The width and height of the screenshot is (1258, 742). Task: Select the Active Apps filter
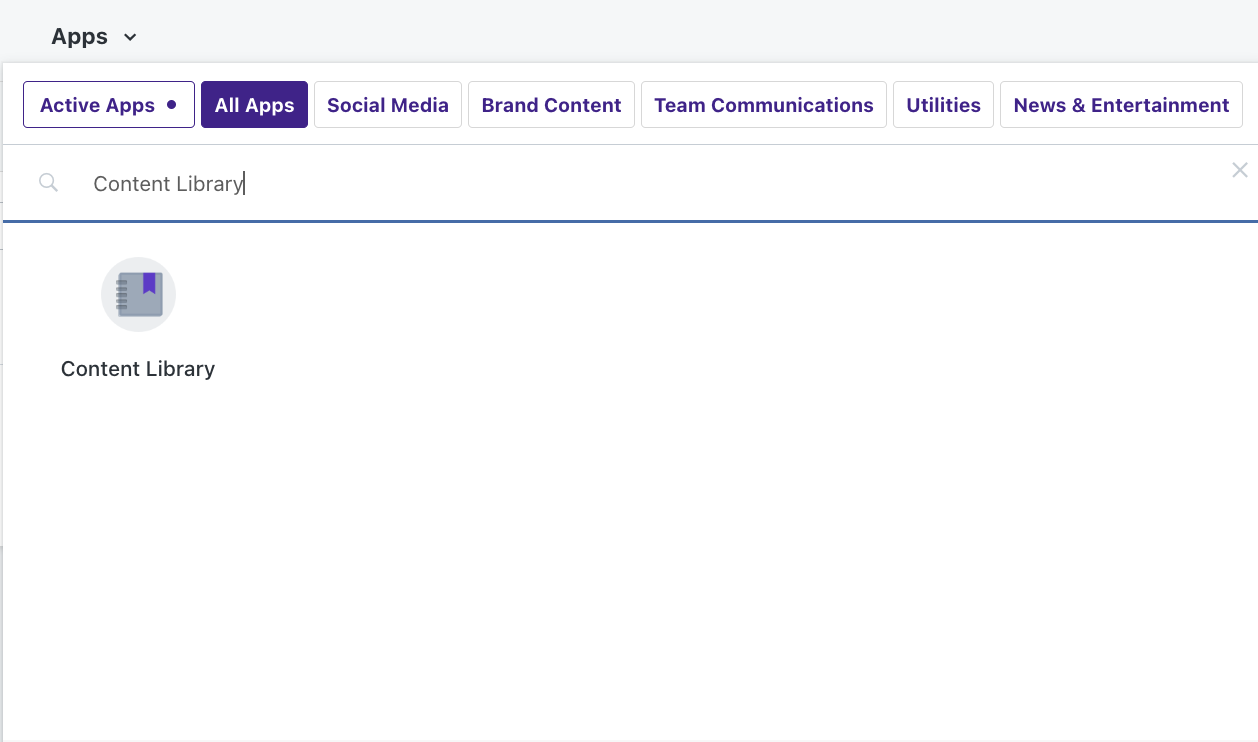[x=109, y=105]
